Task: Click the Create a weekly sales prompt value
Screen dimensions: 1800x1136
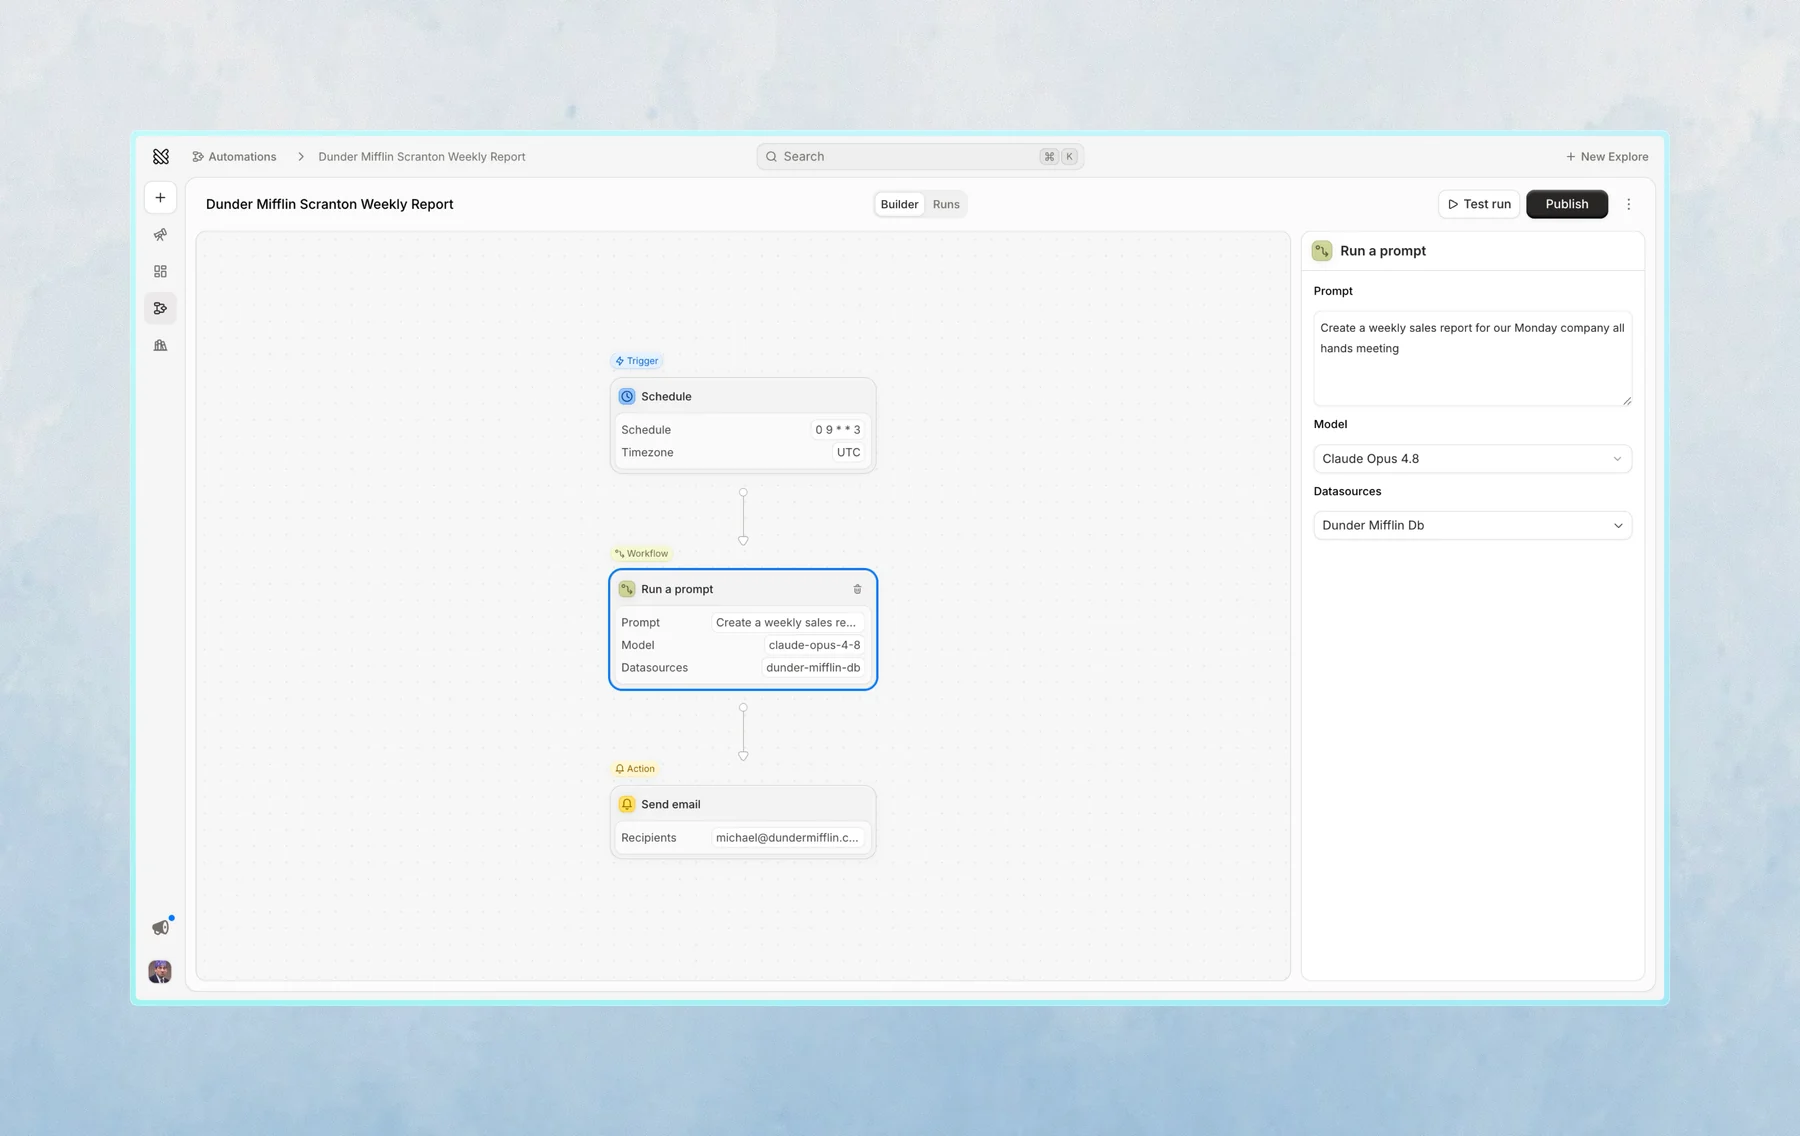Action: tap(786, 623)
